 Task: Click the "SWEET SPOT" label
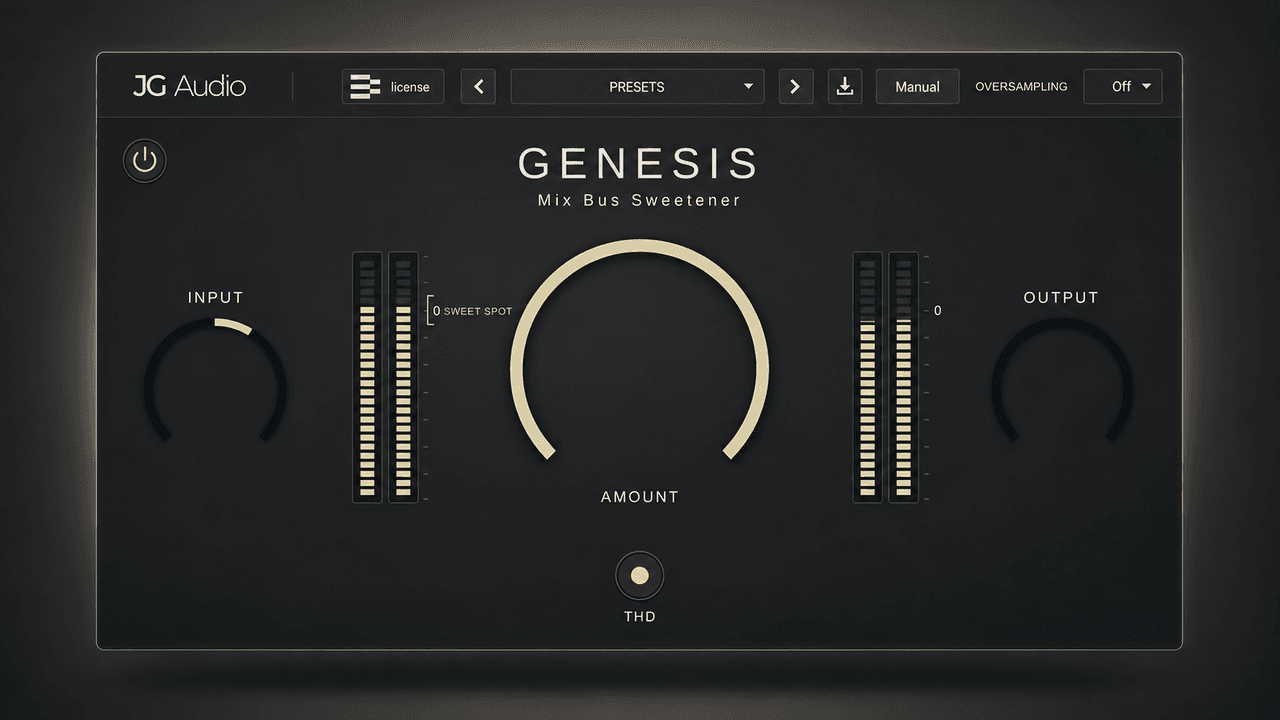pos(478,311)
